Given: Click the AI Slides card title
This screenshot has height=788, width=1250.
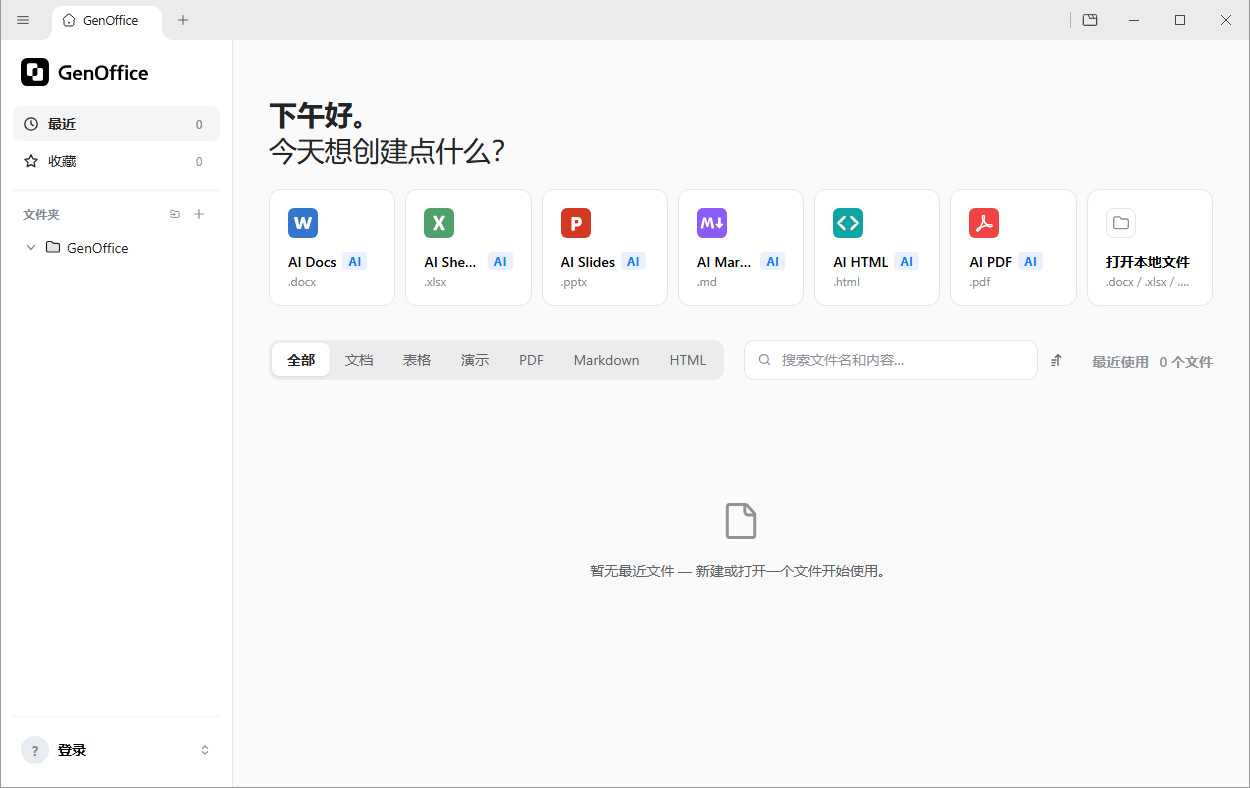Looking at the screenshot, I should tap(588, 262).
